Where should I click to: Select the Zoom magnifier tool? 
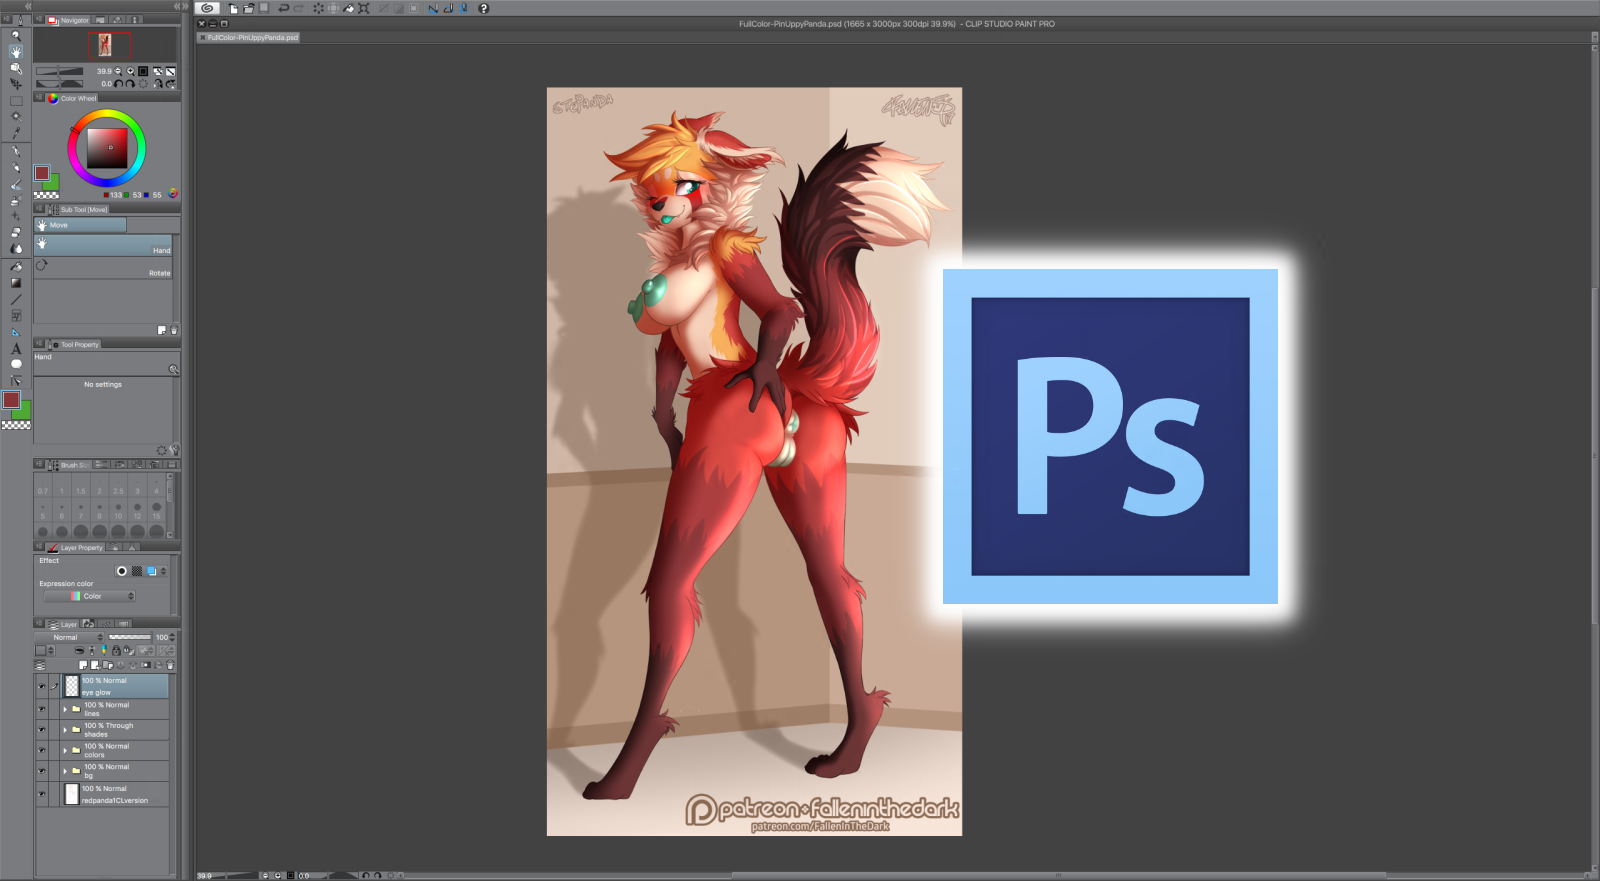coord(16,35)
